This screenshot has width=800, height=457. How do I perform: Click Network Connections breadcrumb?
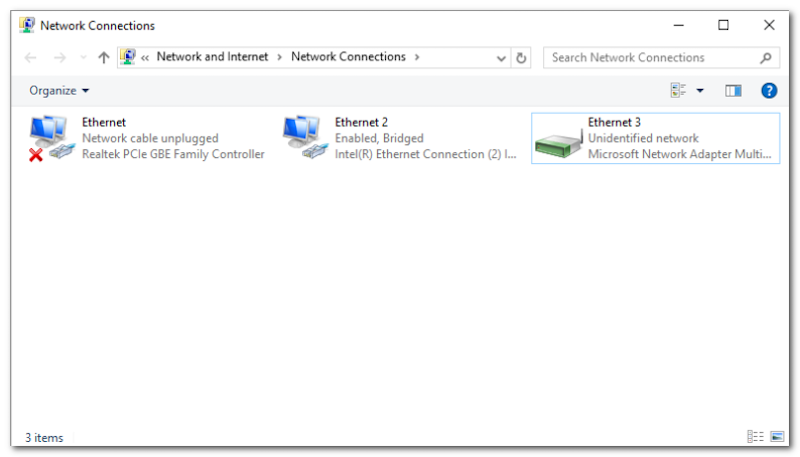point(348,57)
